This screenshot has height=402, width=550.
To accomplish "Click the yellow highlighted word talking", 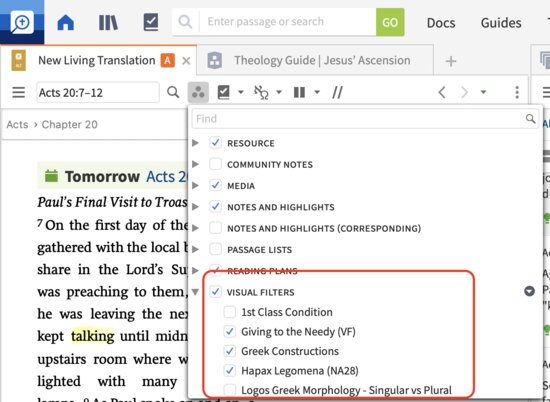I will pyautogui.click(x=93, y=336).
